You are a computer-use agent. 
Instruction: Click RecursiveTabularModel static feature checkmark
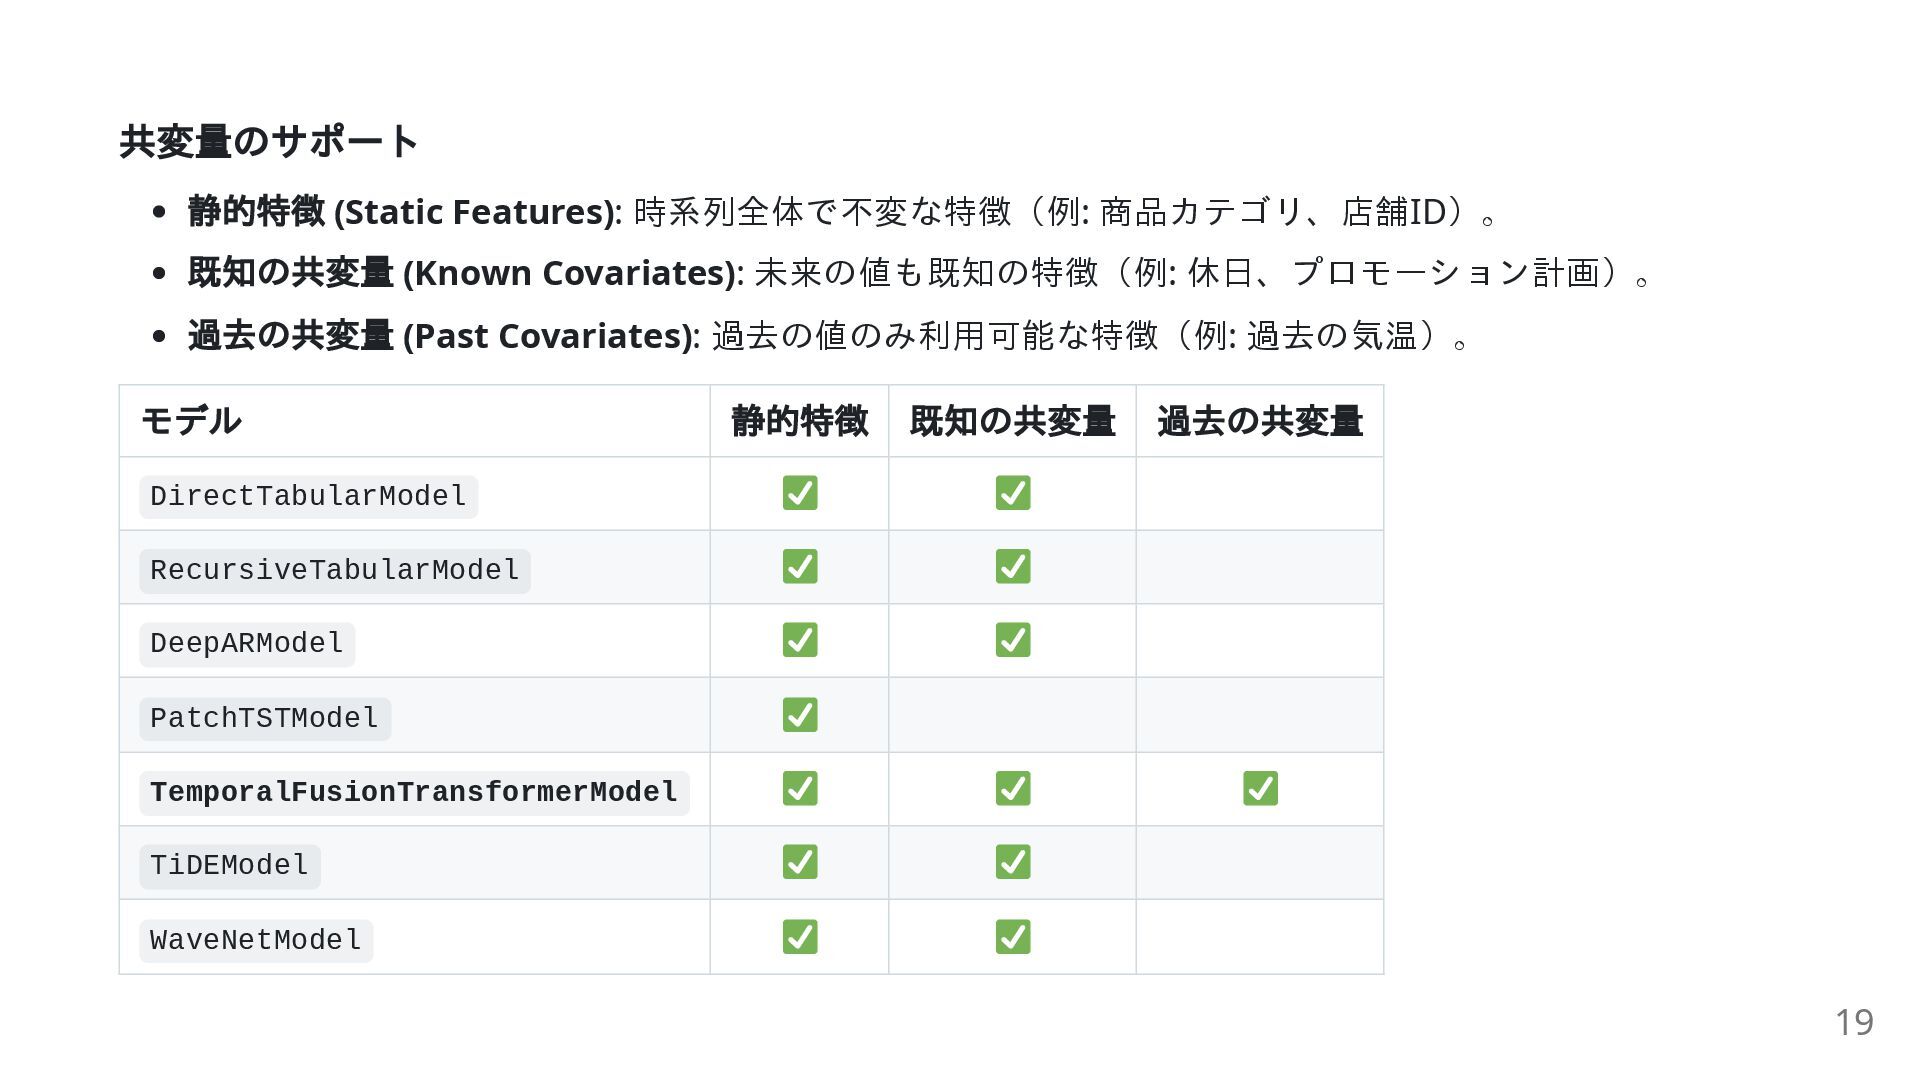coord(800,567)
